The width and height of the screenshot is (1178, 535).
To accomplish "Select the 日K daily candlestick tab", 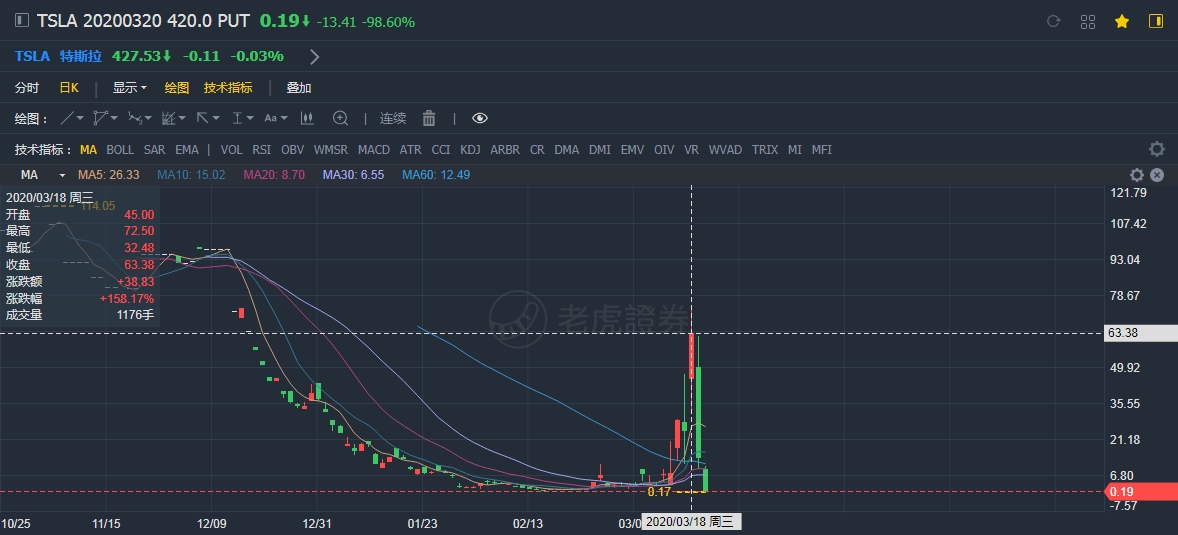I will tap(69, 88).
